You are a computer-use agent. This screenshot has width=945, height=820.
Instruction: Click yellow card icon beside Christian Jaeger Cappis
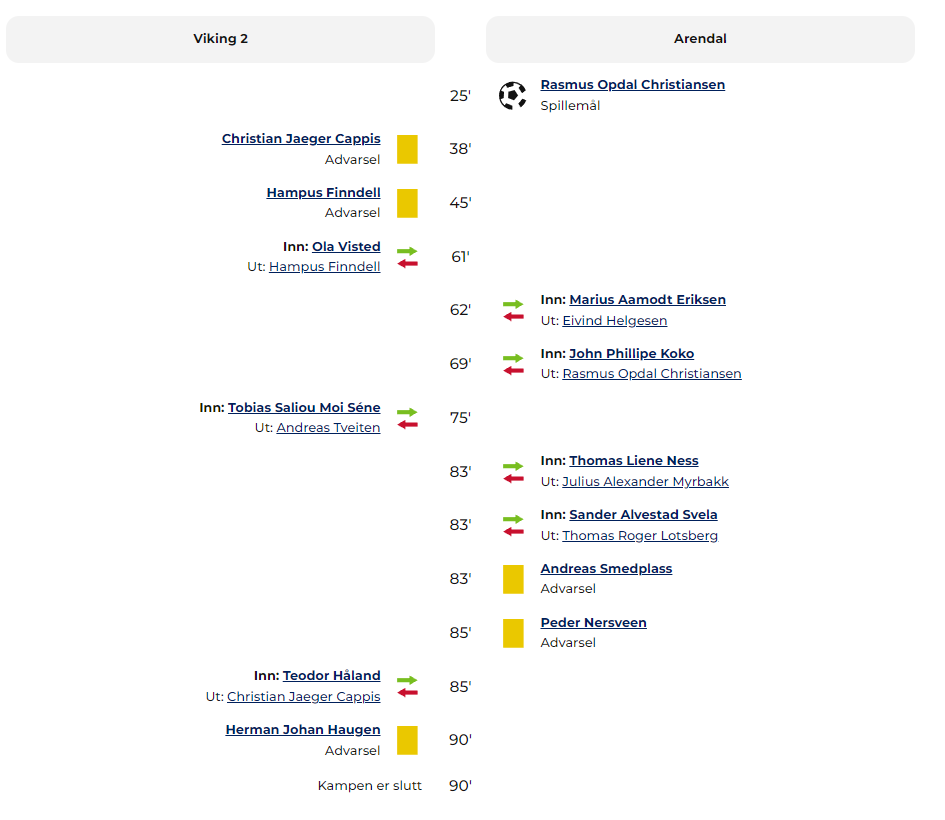[407, 149]
